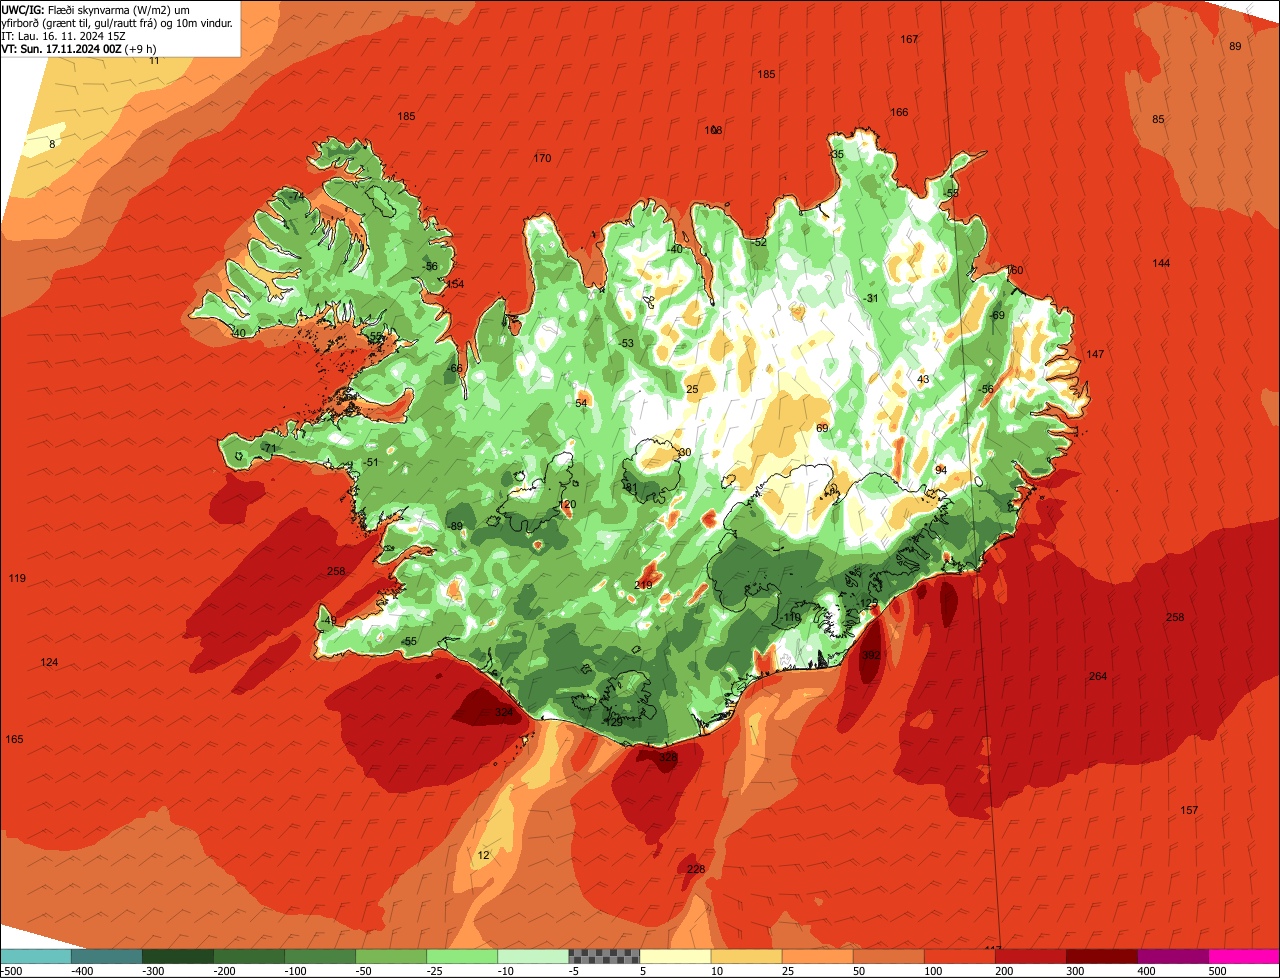Select the dark maroon 300 legend swatch
The image size is (1280, 978).
[x=1102, y=956]
